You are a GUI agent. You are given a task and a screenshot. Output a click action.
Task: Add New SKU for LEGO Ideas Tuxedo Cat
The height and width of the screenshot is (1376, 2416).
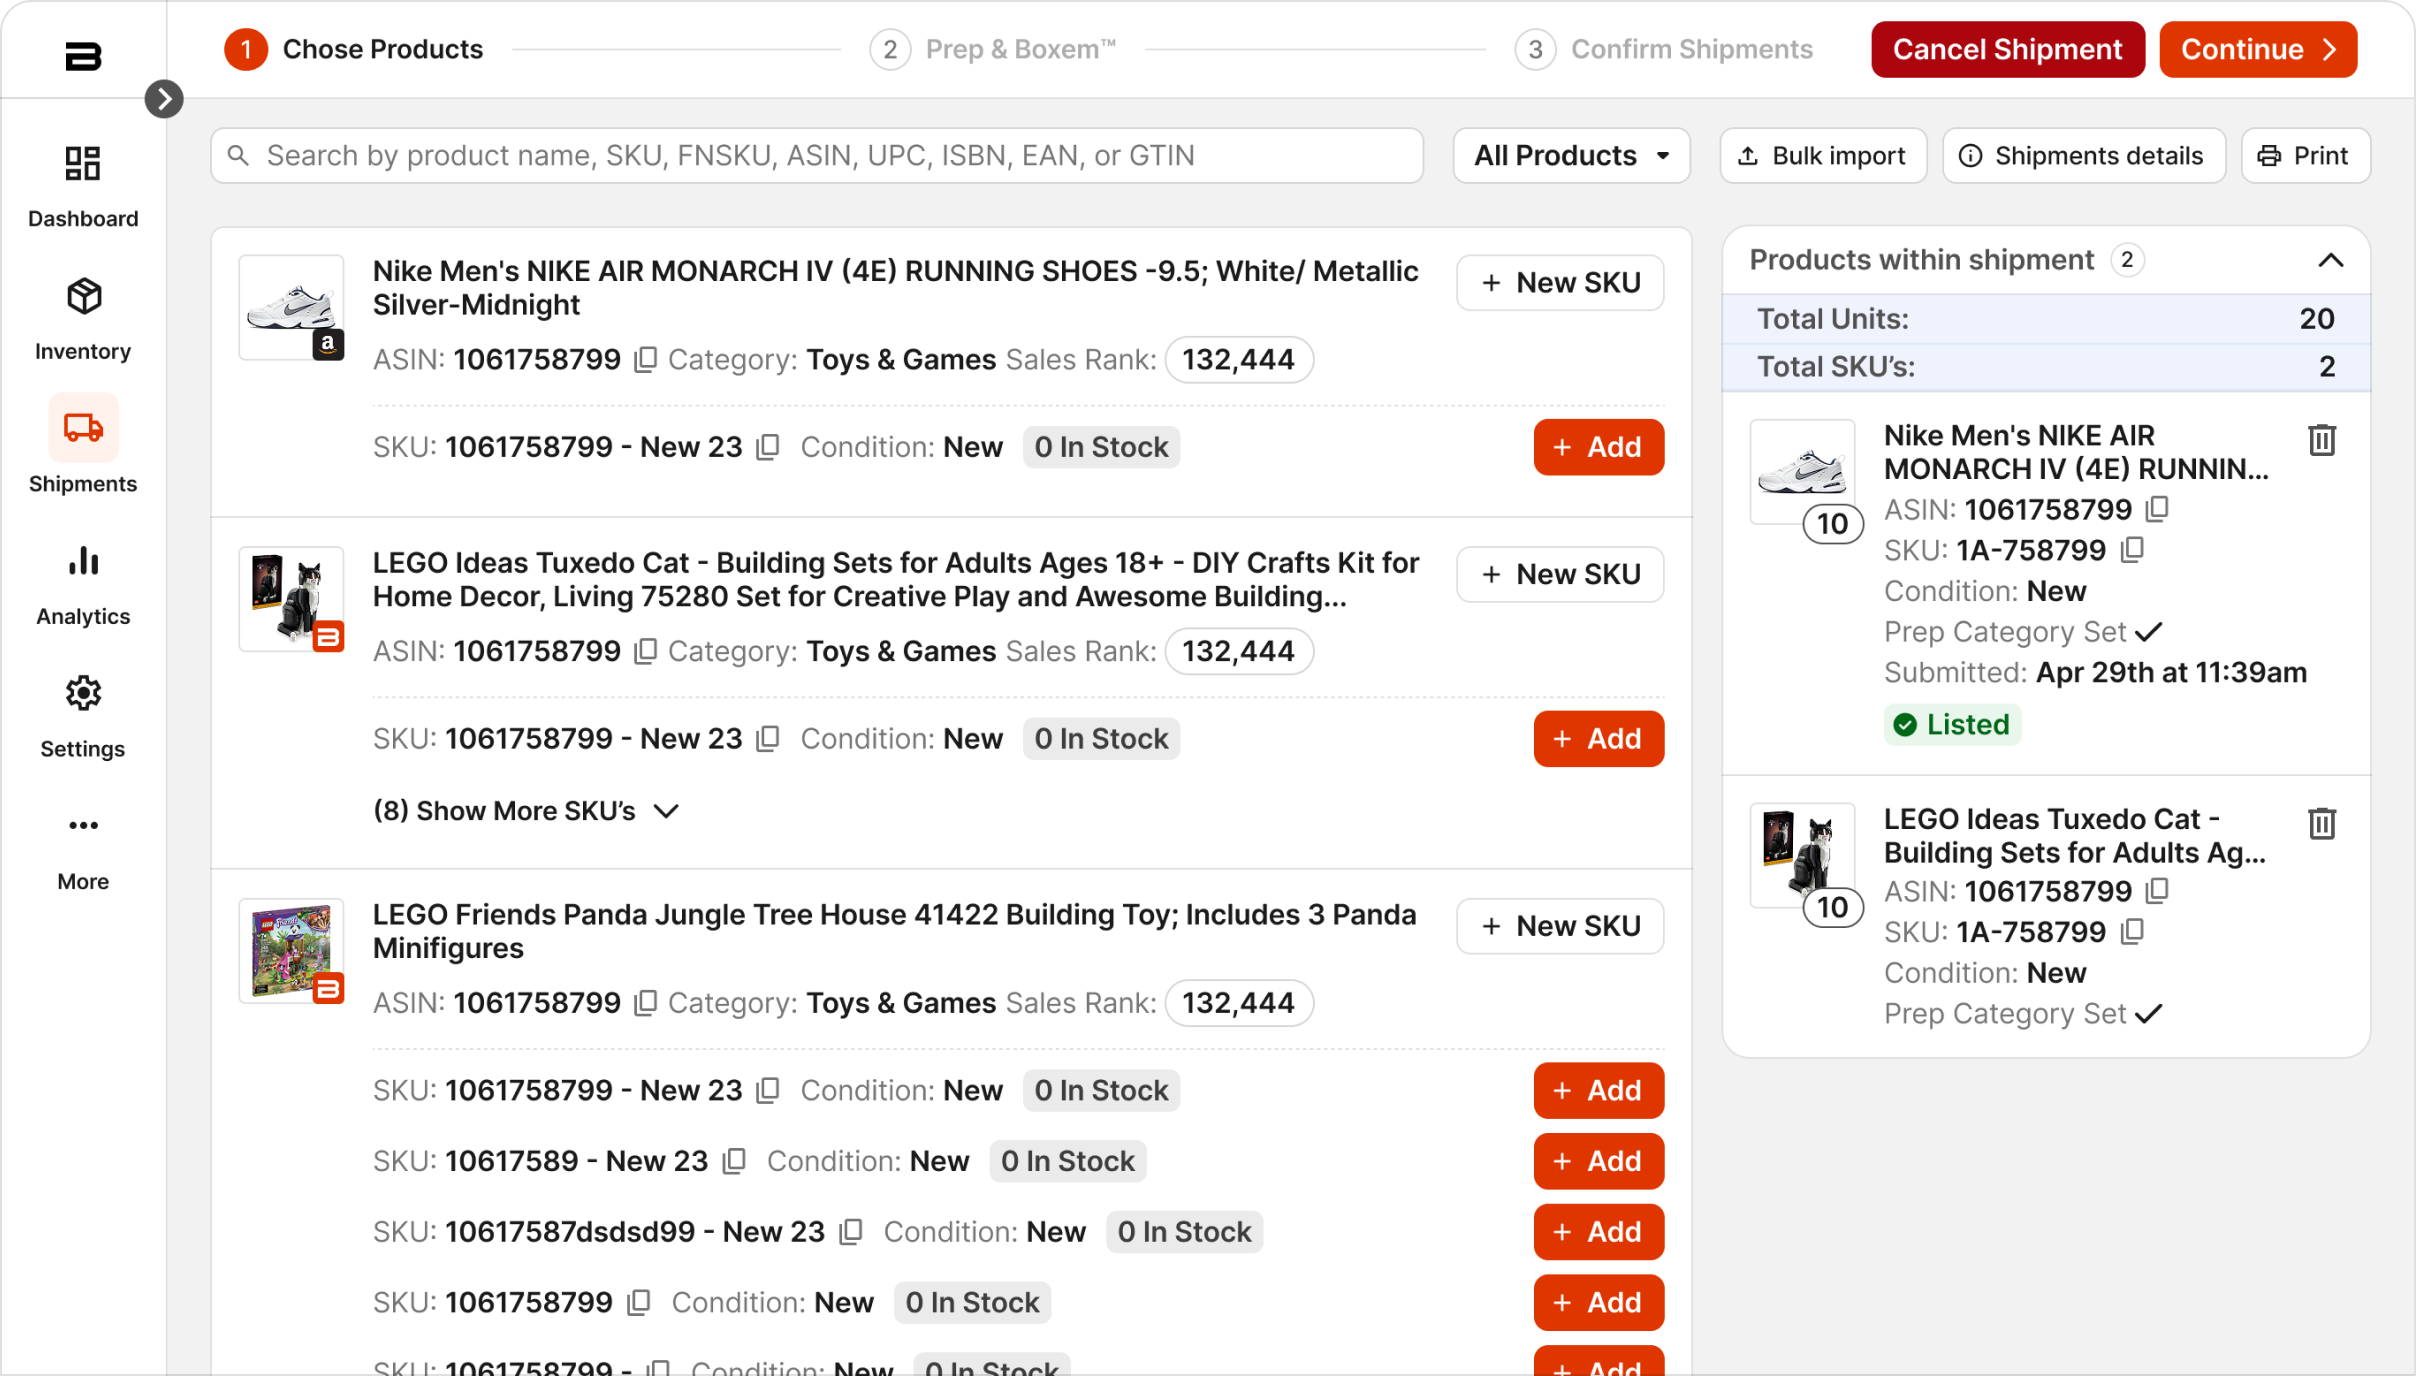pyautogui.click(x=1560, y=575)
